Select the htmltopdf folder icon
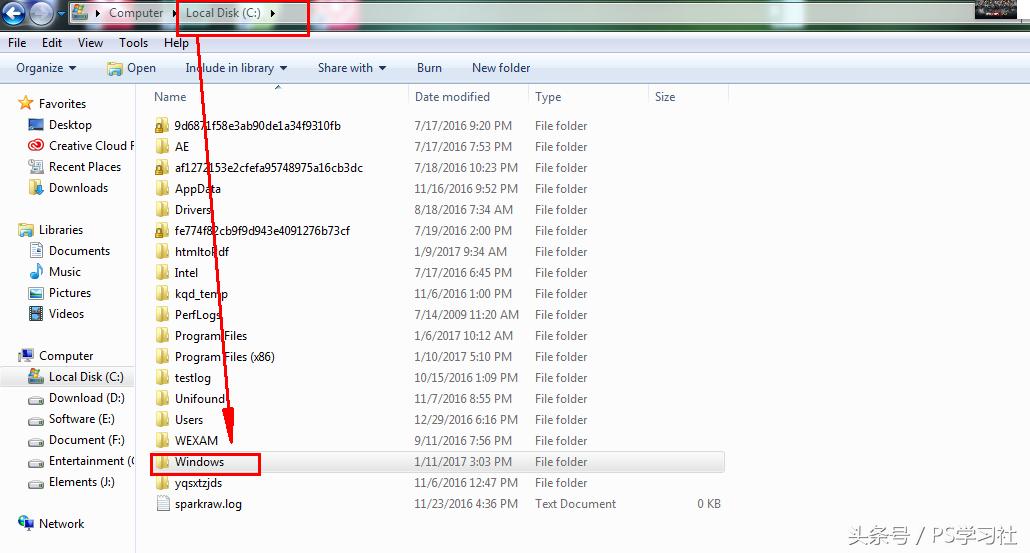The height and width of the screenshot is (553, 1030). 162,252
